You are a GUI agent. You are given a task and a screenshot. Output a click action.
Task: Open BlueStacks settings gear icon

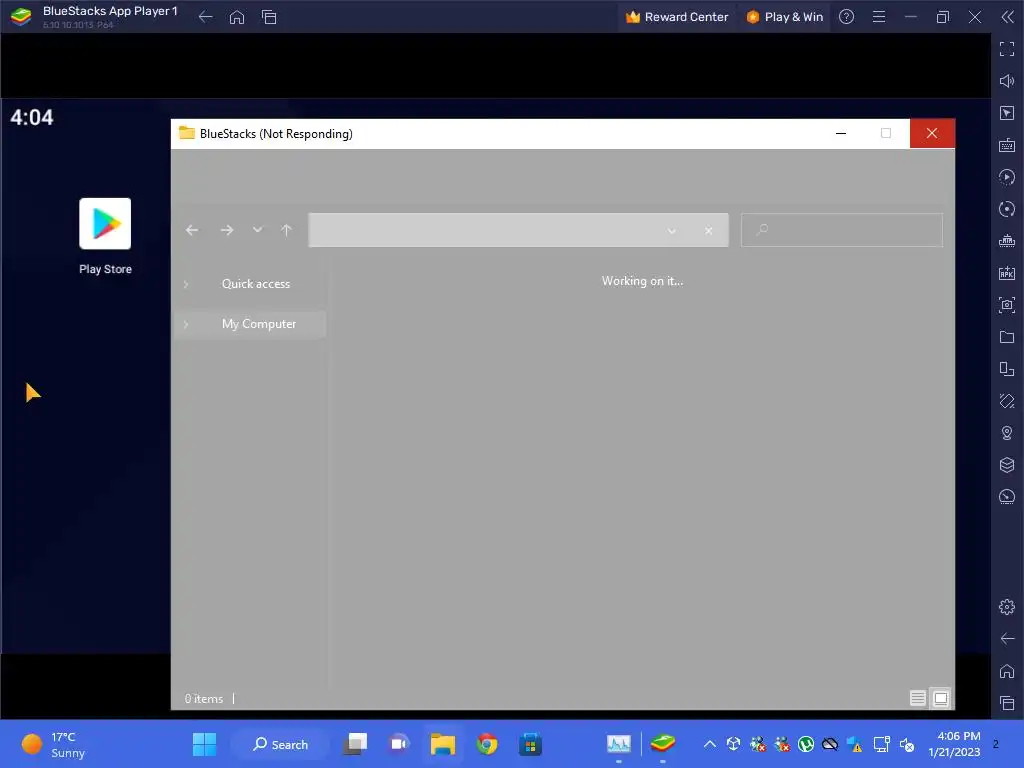1006,607
